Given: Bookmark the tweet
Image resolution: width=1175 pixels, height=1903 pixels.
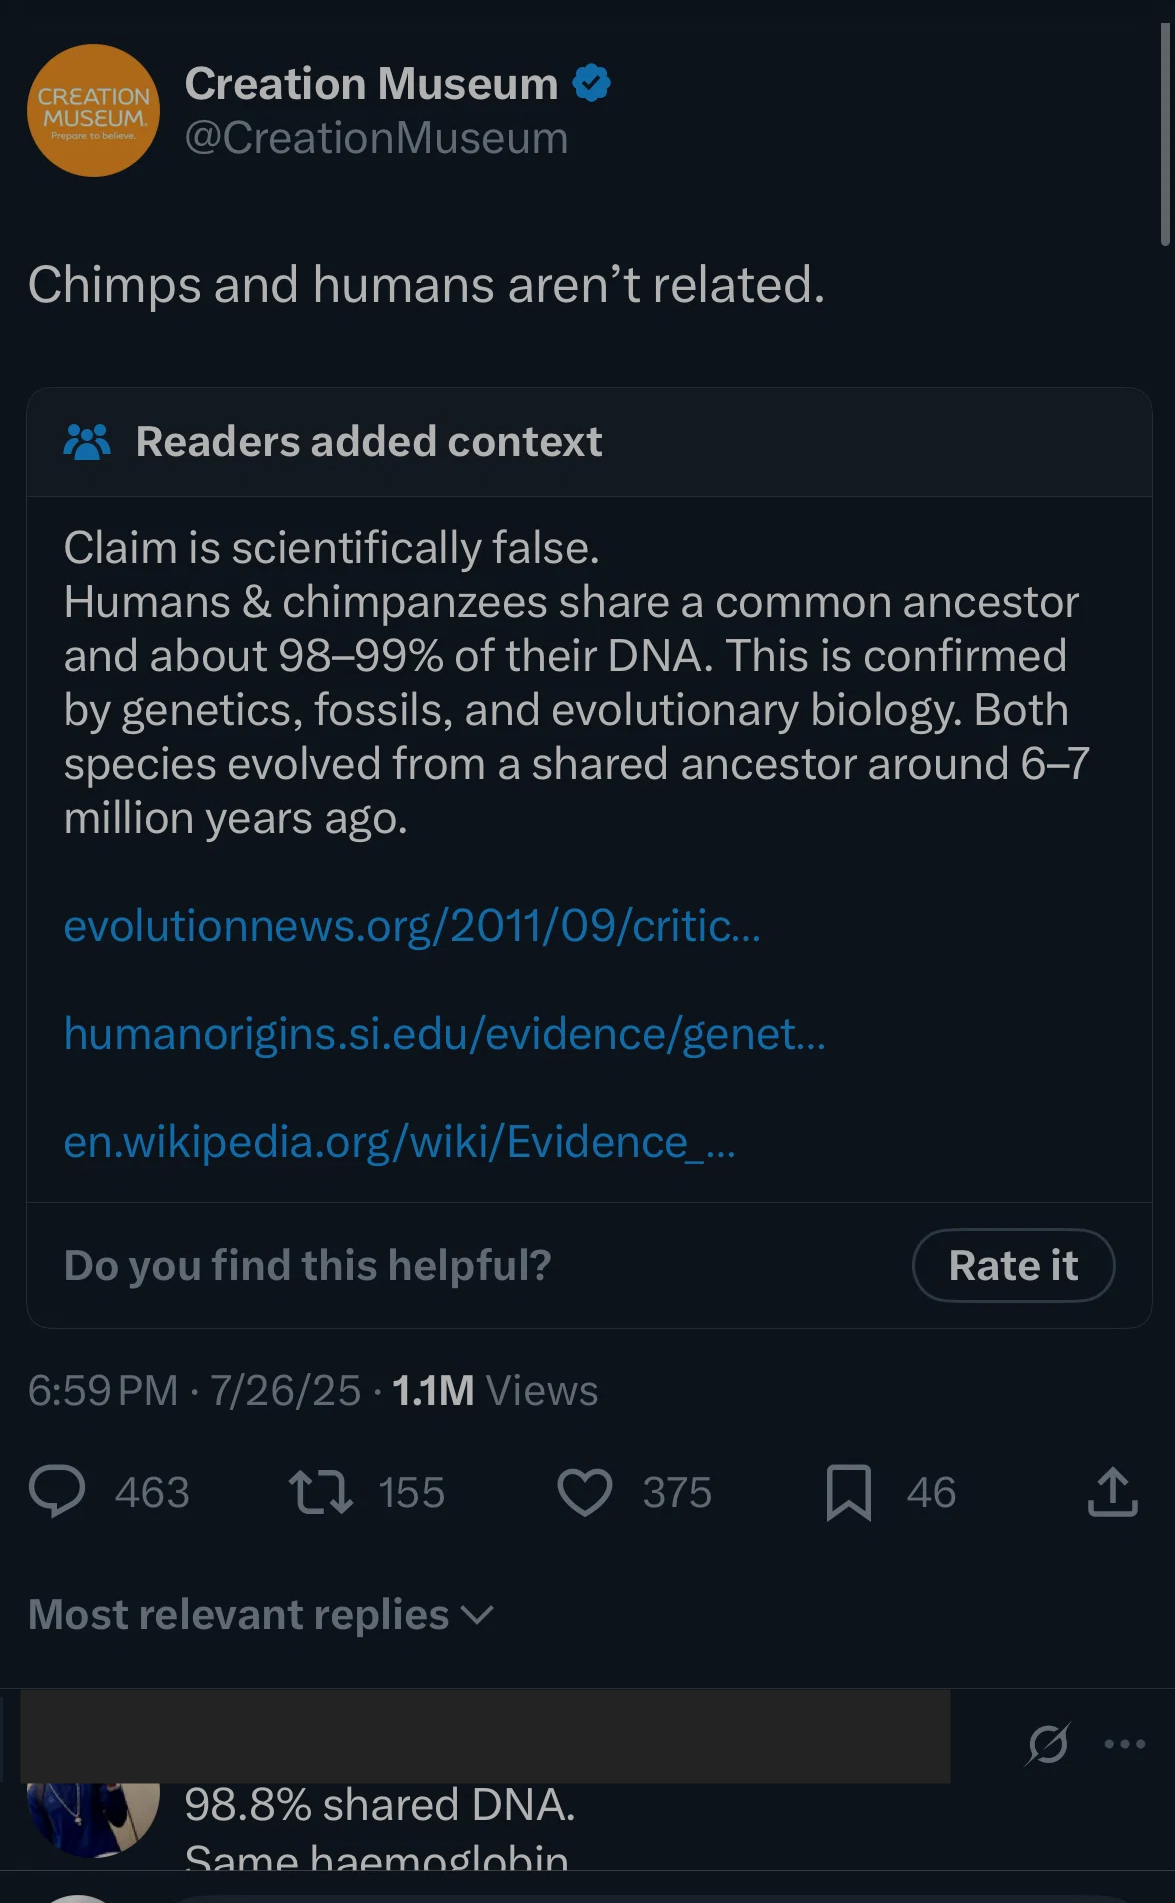Looking at the screenshot, I should tap(850, 1491).
